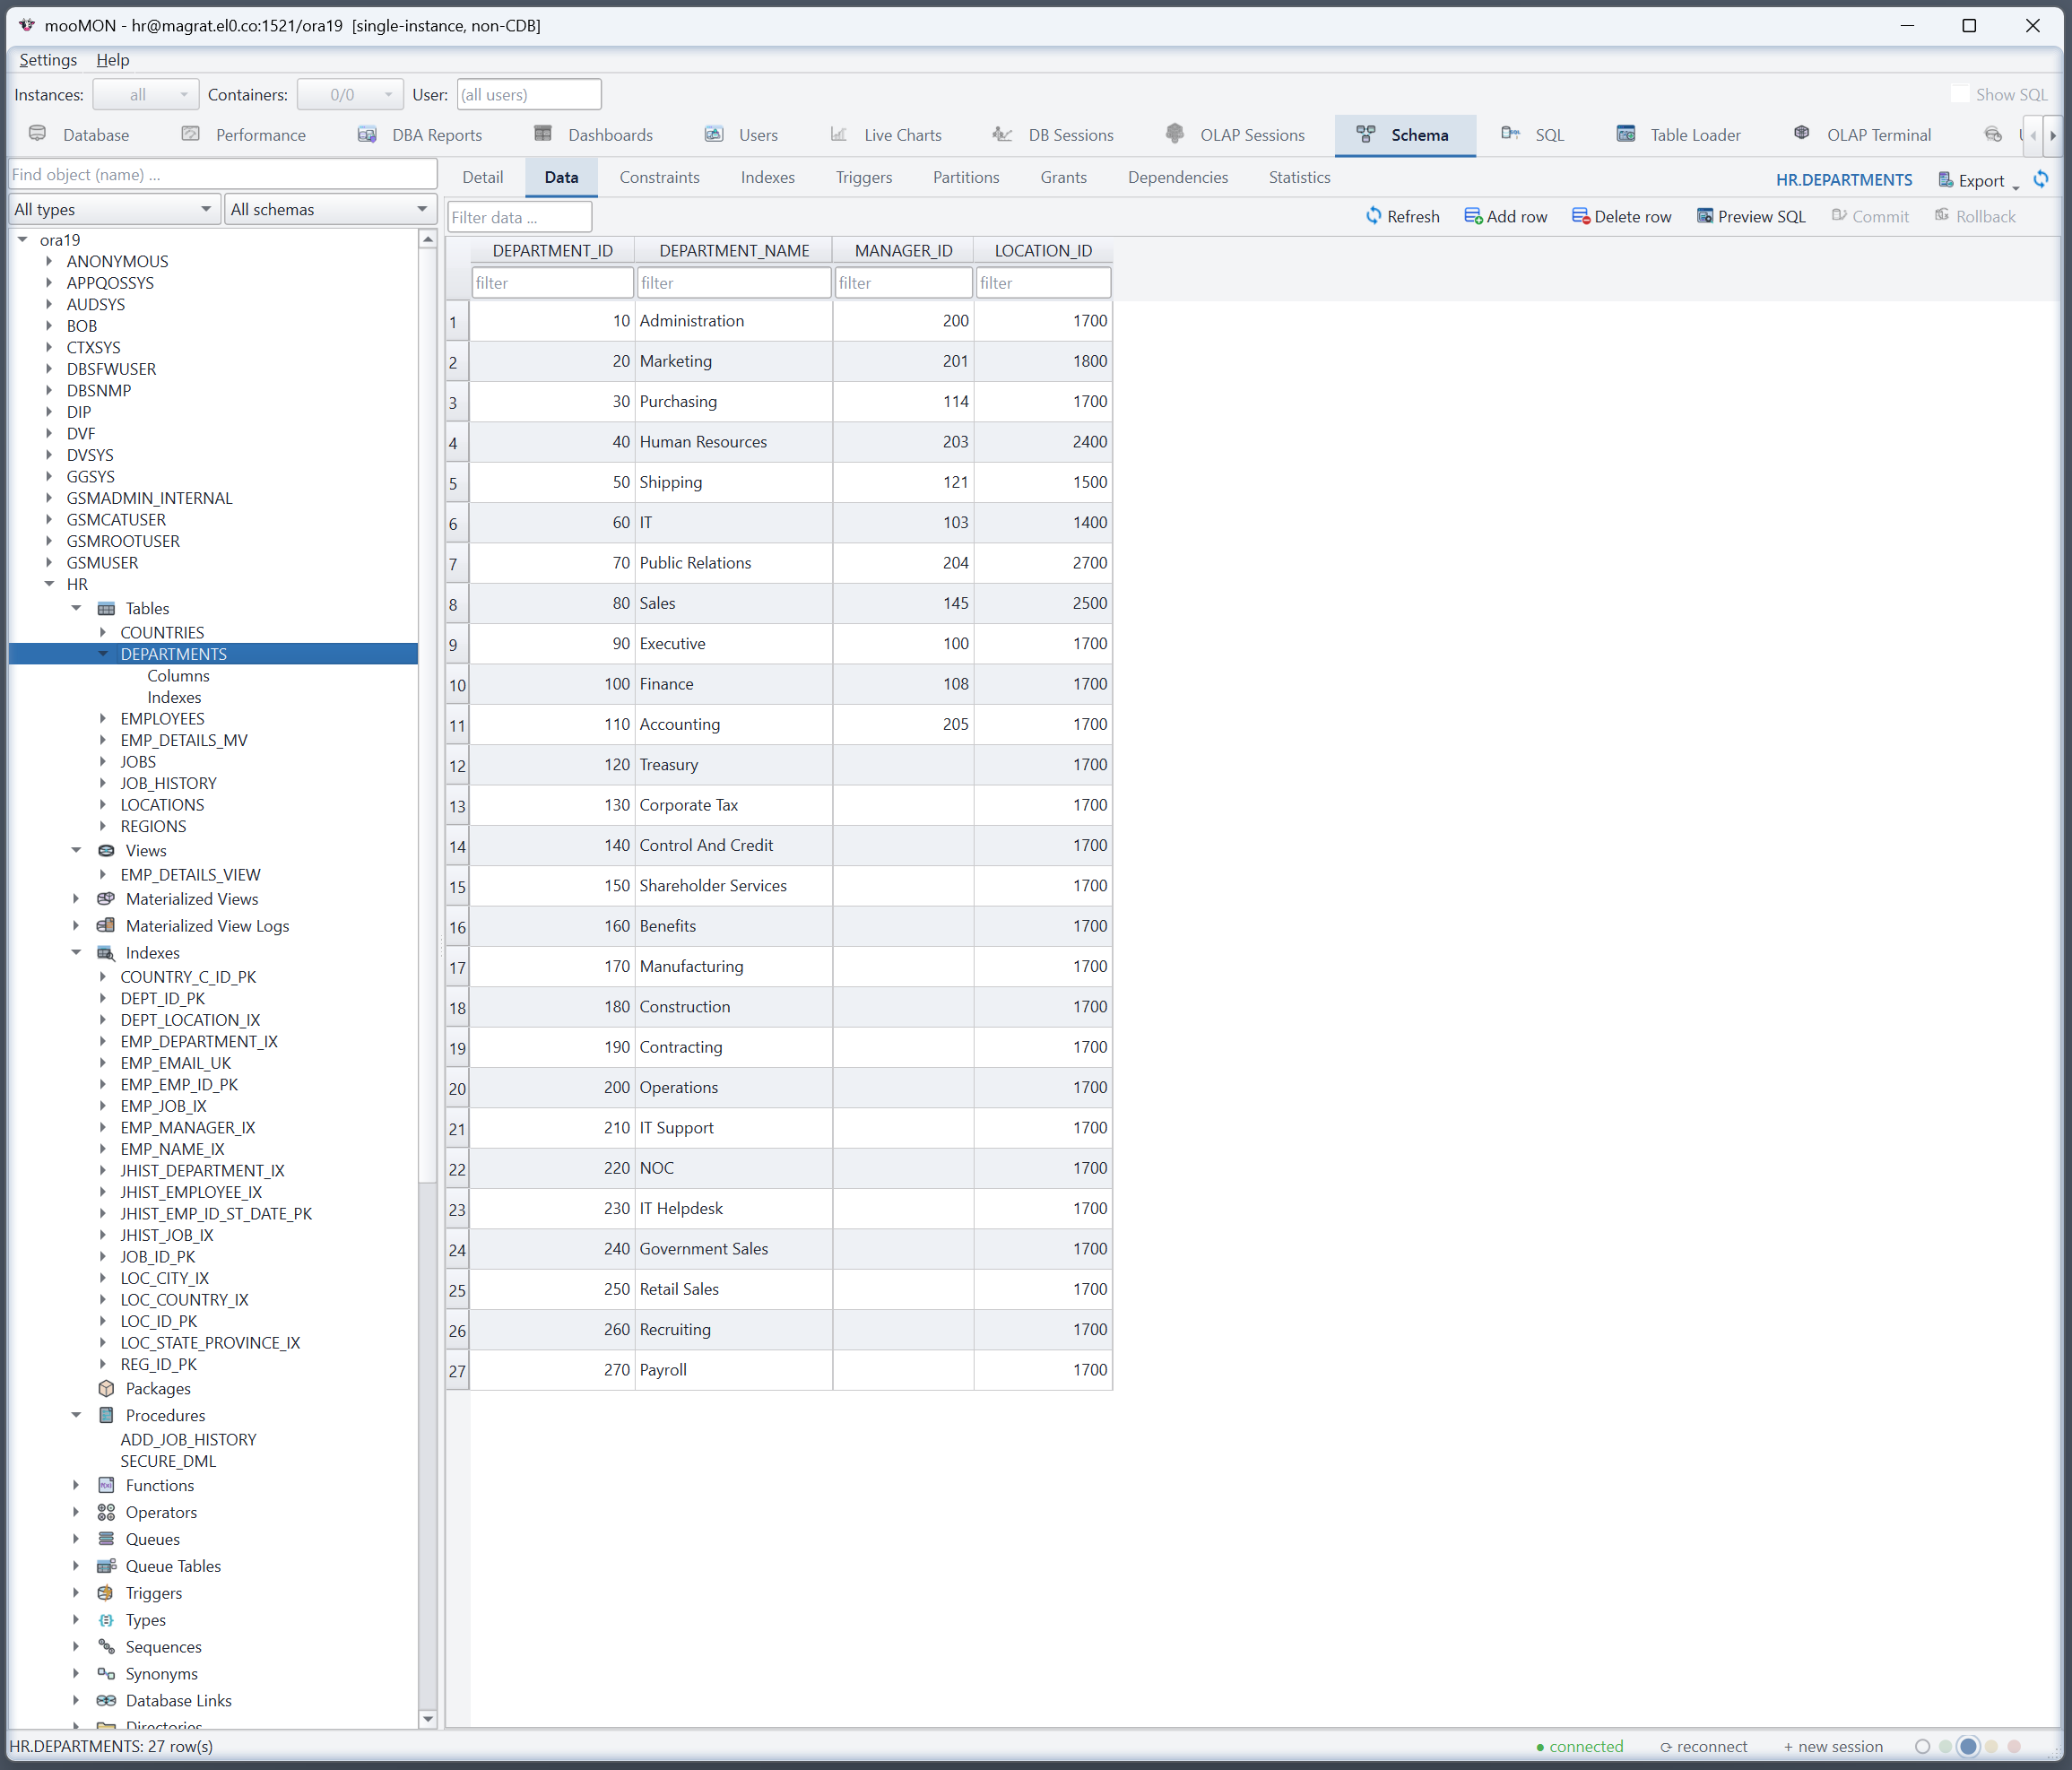Click the new session link
The image size is (2072, 1770).
click(1833, 1746)
